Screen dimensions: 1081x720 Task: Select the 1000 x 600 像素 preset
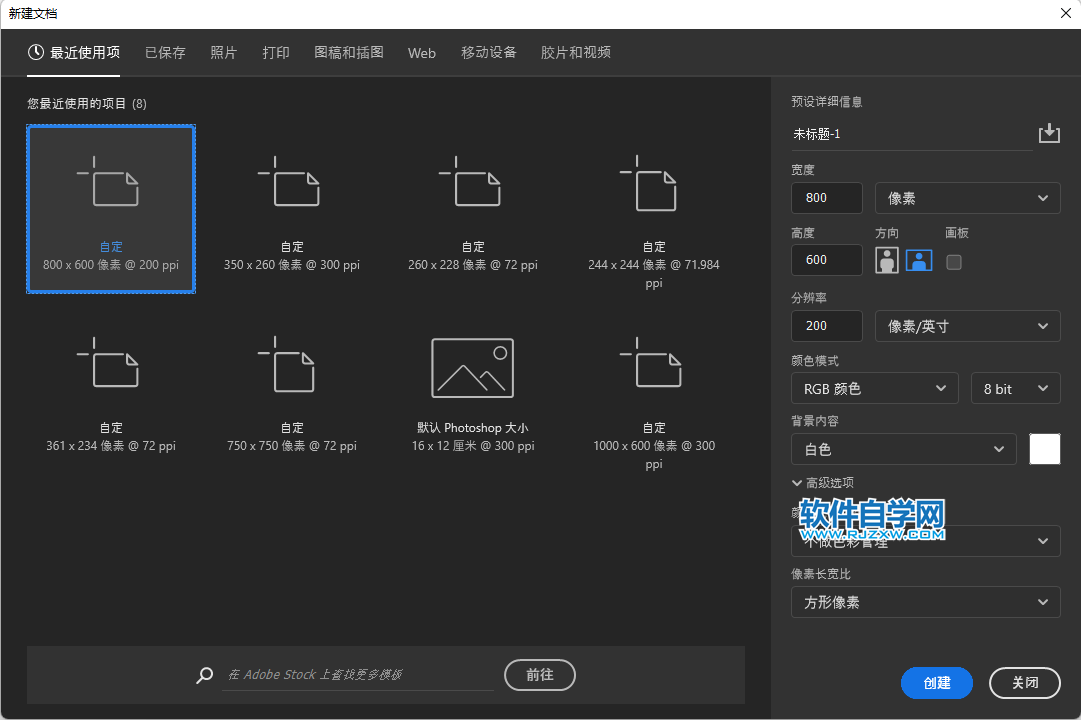(x=654, y=391)
